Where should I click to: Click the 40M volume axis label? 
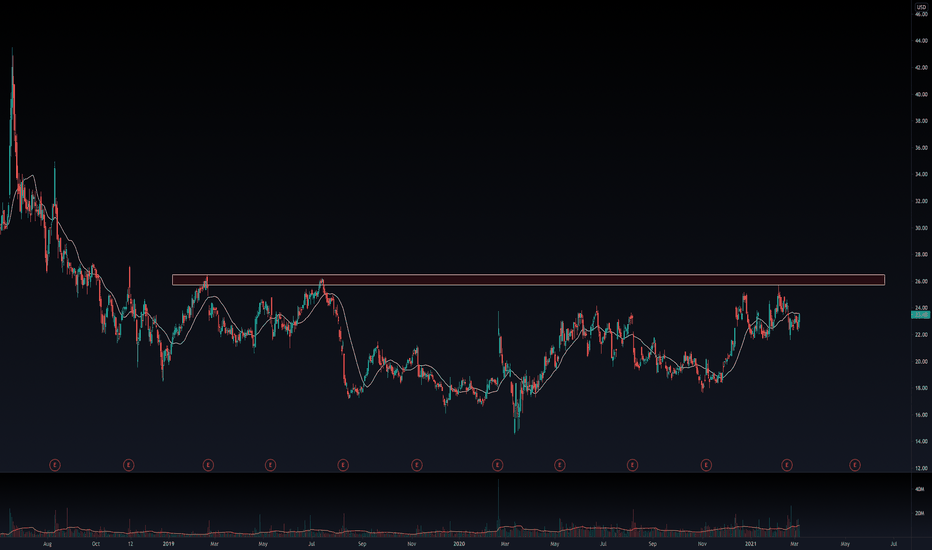point(920,489)
